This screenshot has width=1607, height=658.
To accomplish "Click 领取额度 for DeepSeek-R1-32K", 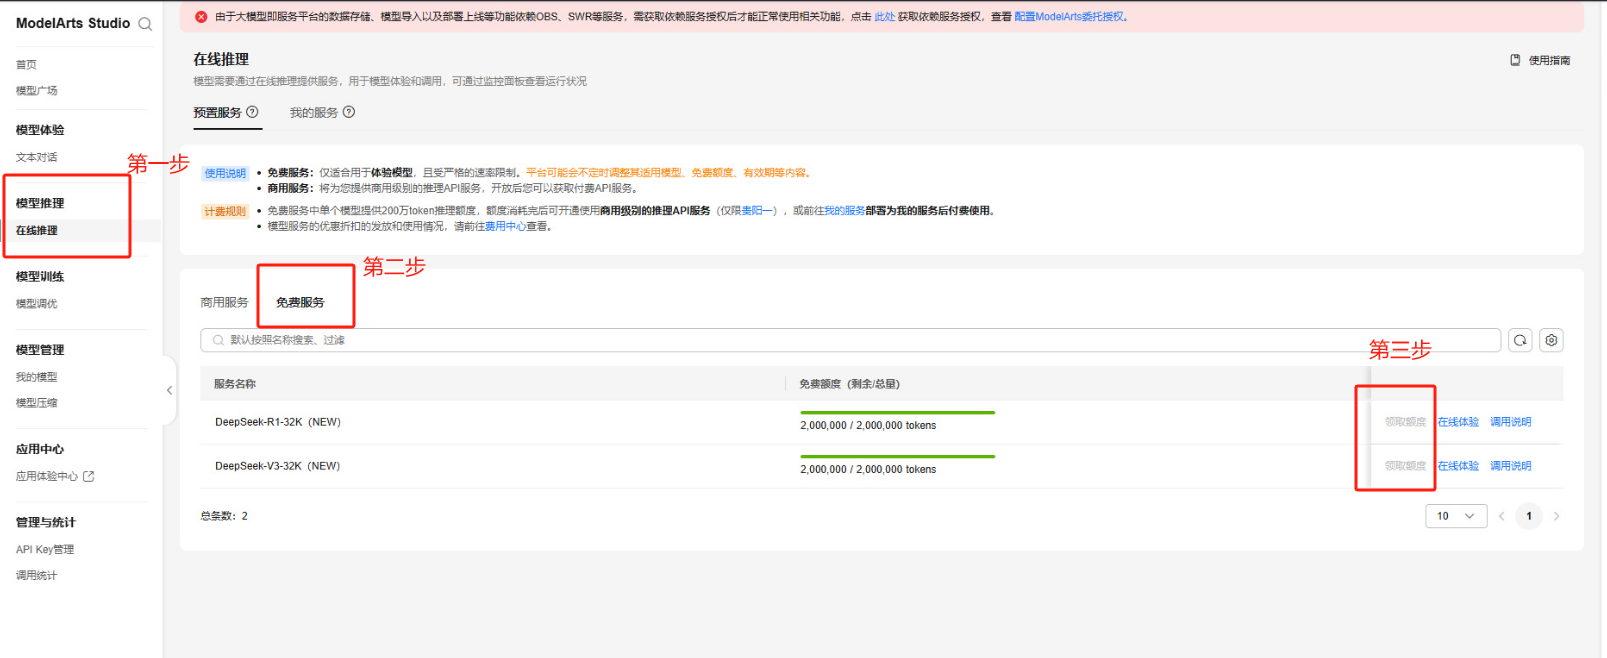I will [1405, 422].
